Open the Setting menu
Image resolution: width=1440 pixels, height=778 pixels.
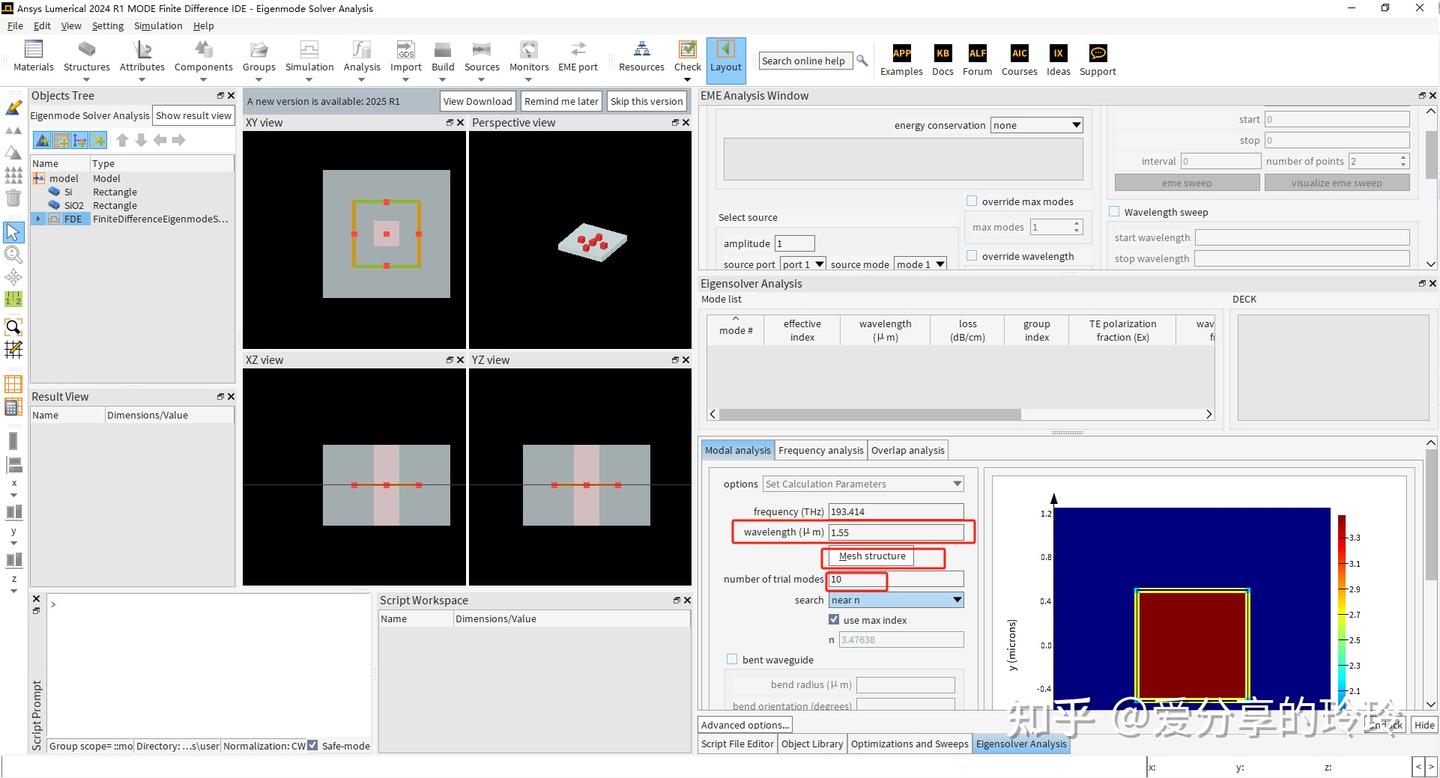point(108,26)
